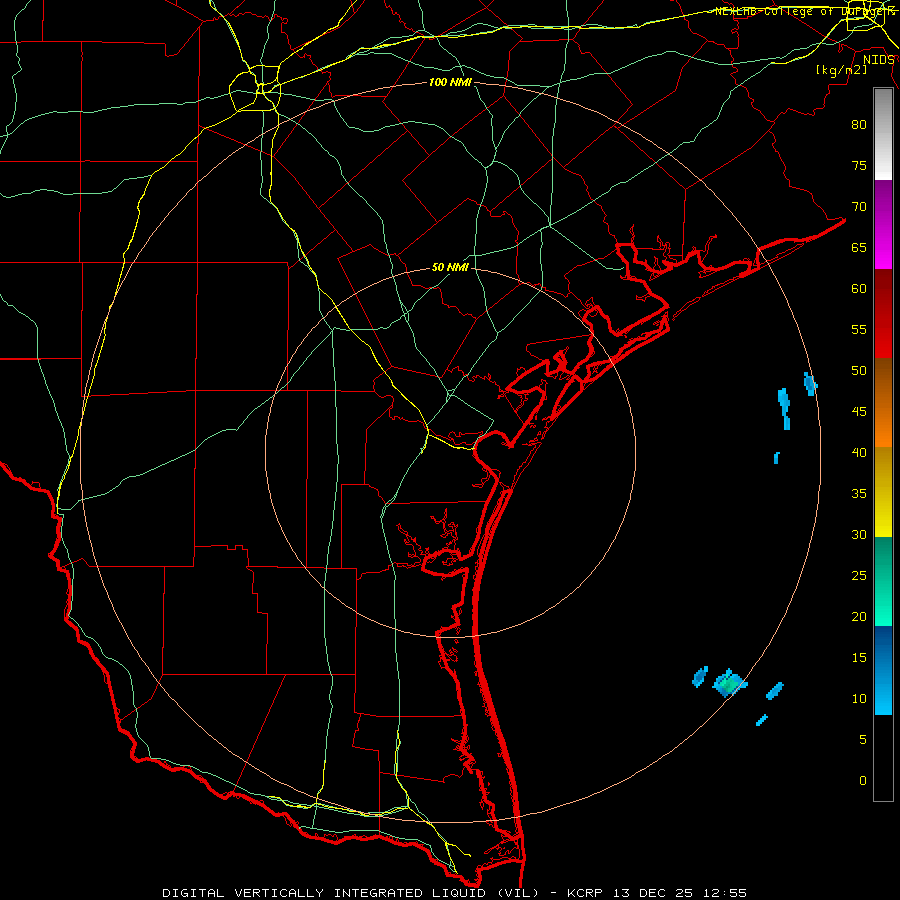
Task: Click the "55" value on the scale
Action: (x=859, y=329)
